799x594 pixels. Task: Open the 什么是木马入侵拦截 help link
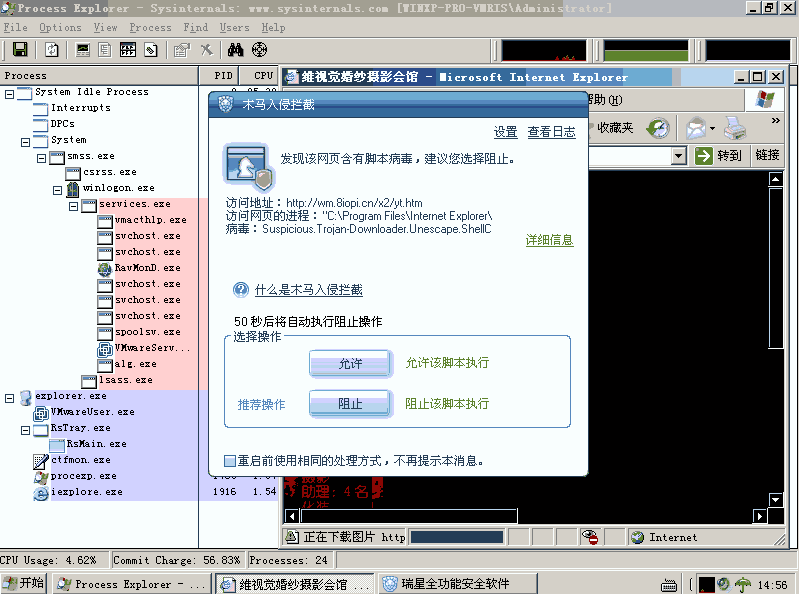pyautogui.click(x=309, y=290)
